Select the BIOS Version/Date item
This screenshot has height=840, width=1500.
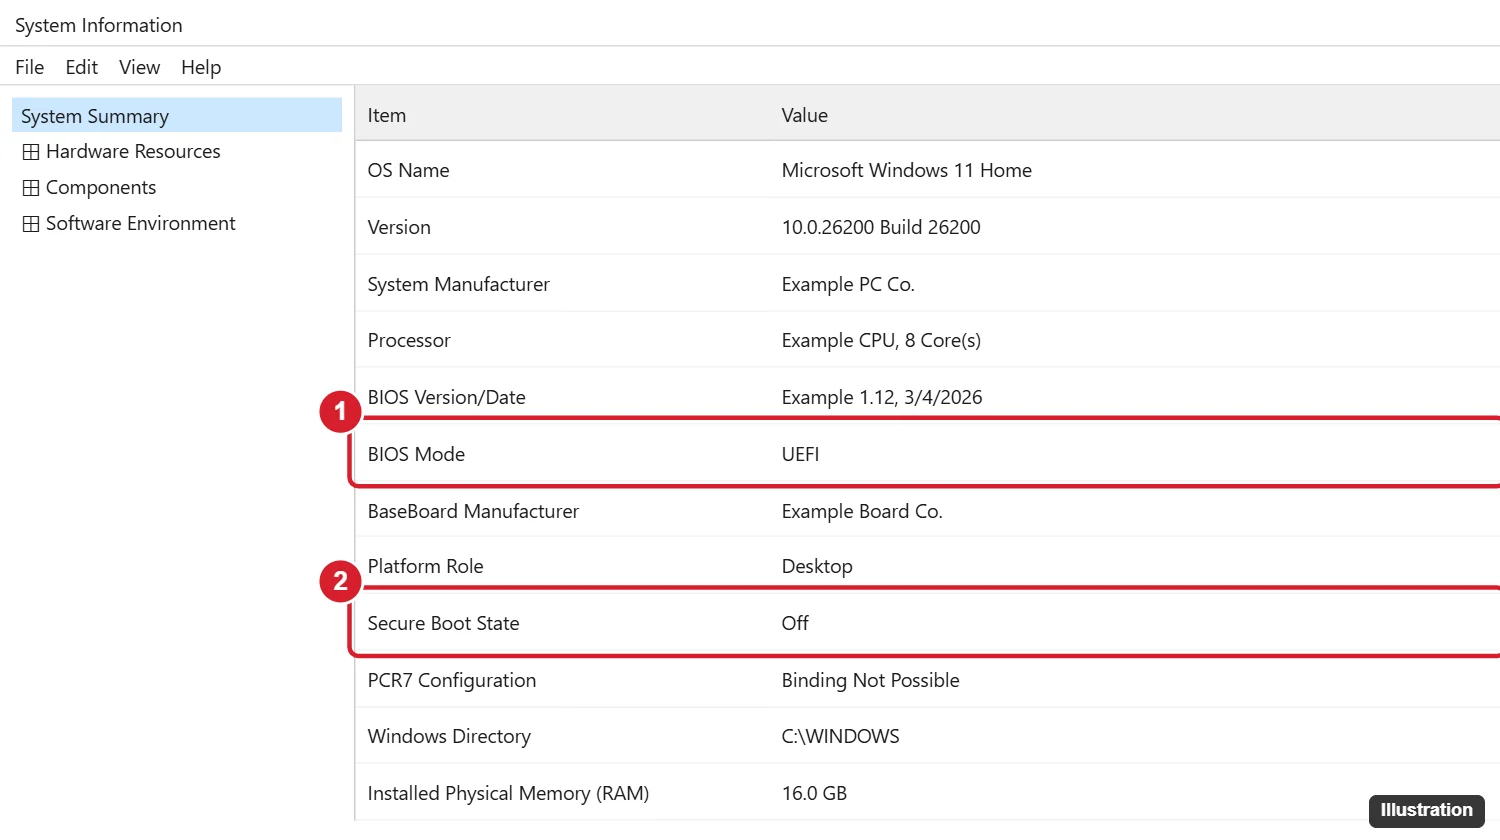pos(446,397)
